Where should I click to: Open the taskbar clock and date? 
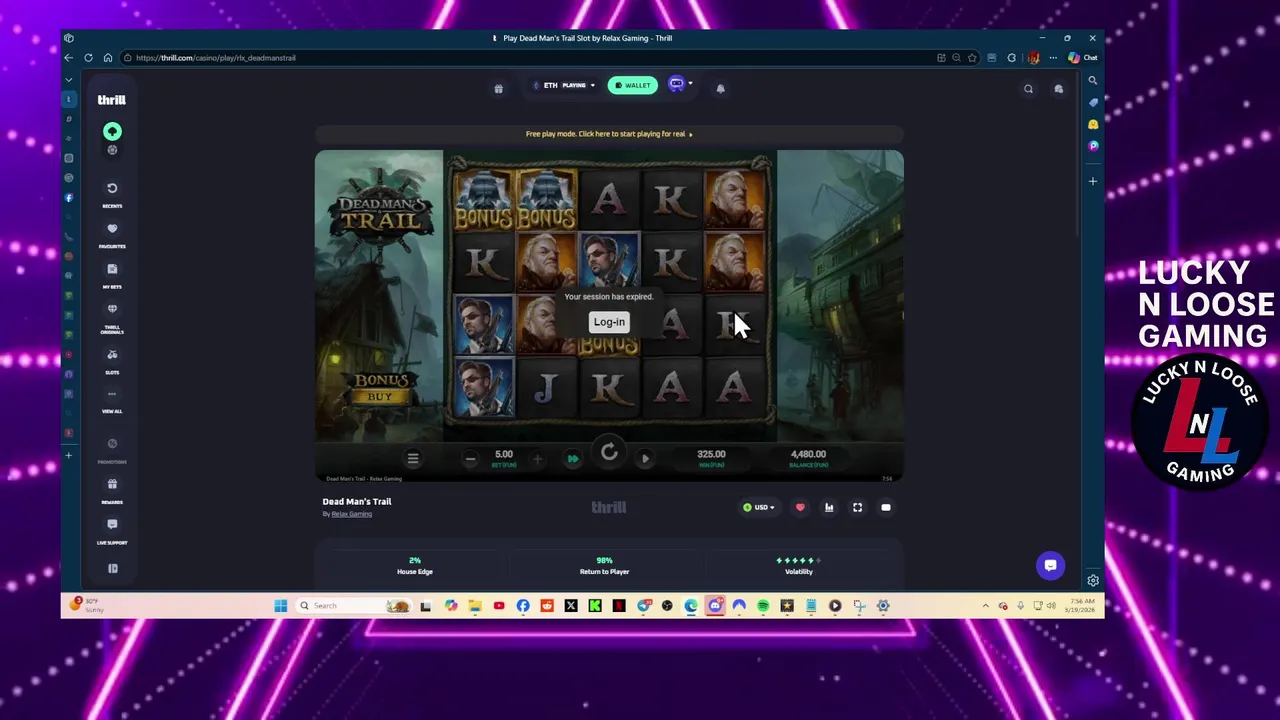click(x=1080, y=605)
